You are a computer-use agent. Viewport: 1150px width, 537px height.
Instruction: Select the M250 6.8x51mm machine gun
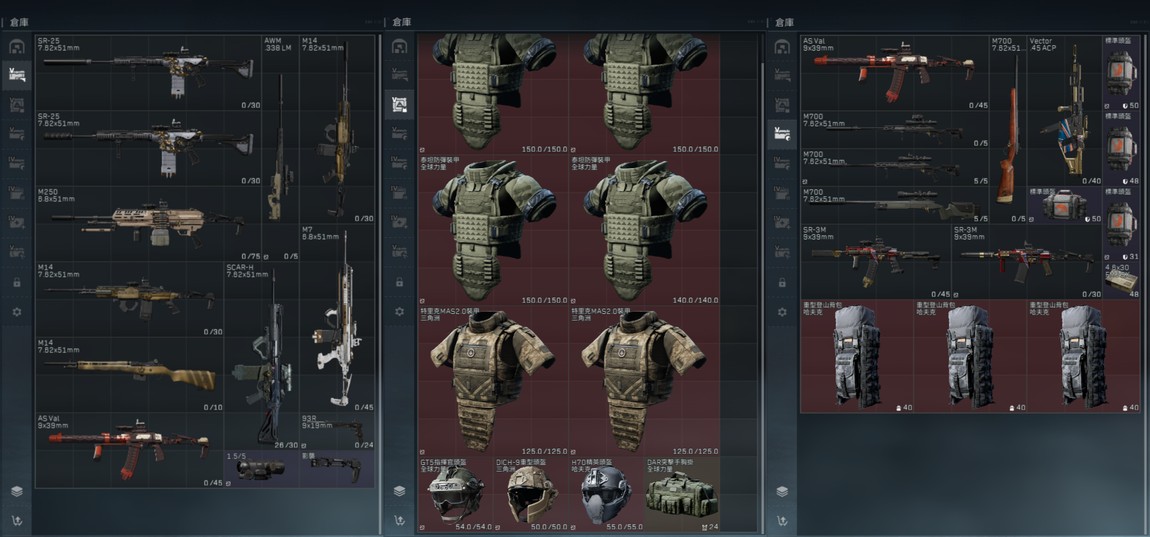click(148, 224)
